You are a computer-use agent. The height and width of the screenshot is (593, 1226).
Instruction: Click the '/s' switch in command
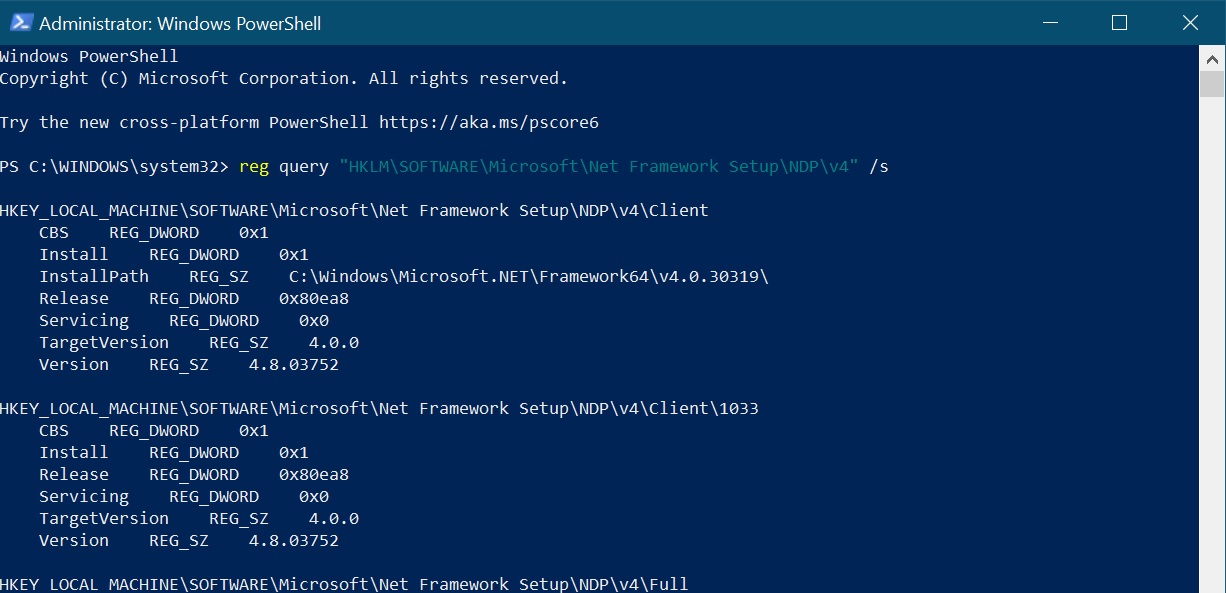879,166
